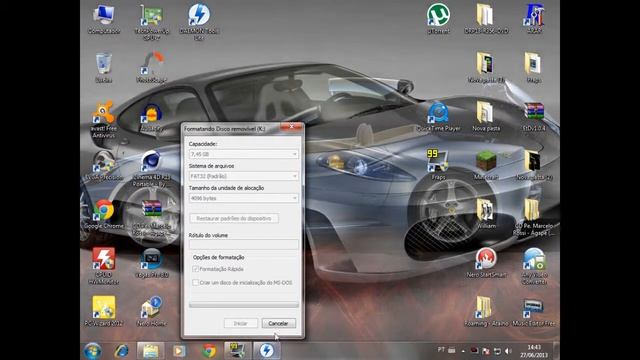Image resolution: width=640 pixels, height=360 pixels.
Task: Select the uTorrent desktop shortcut
Action: click(x=438, y=18)
